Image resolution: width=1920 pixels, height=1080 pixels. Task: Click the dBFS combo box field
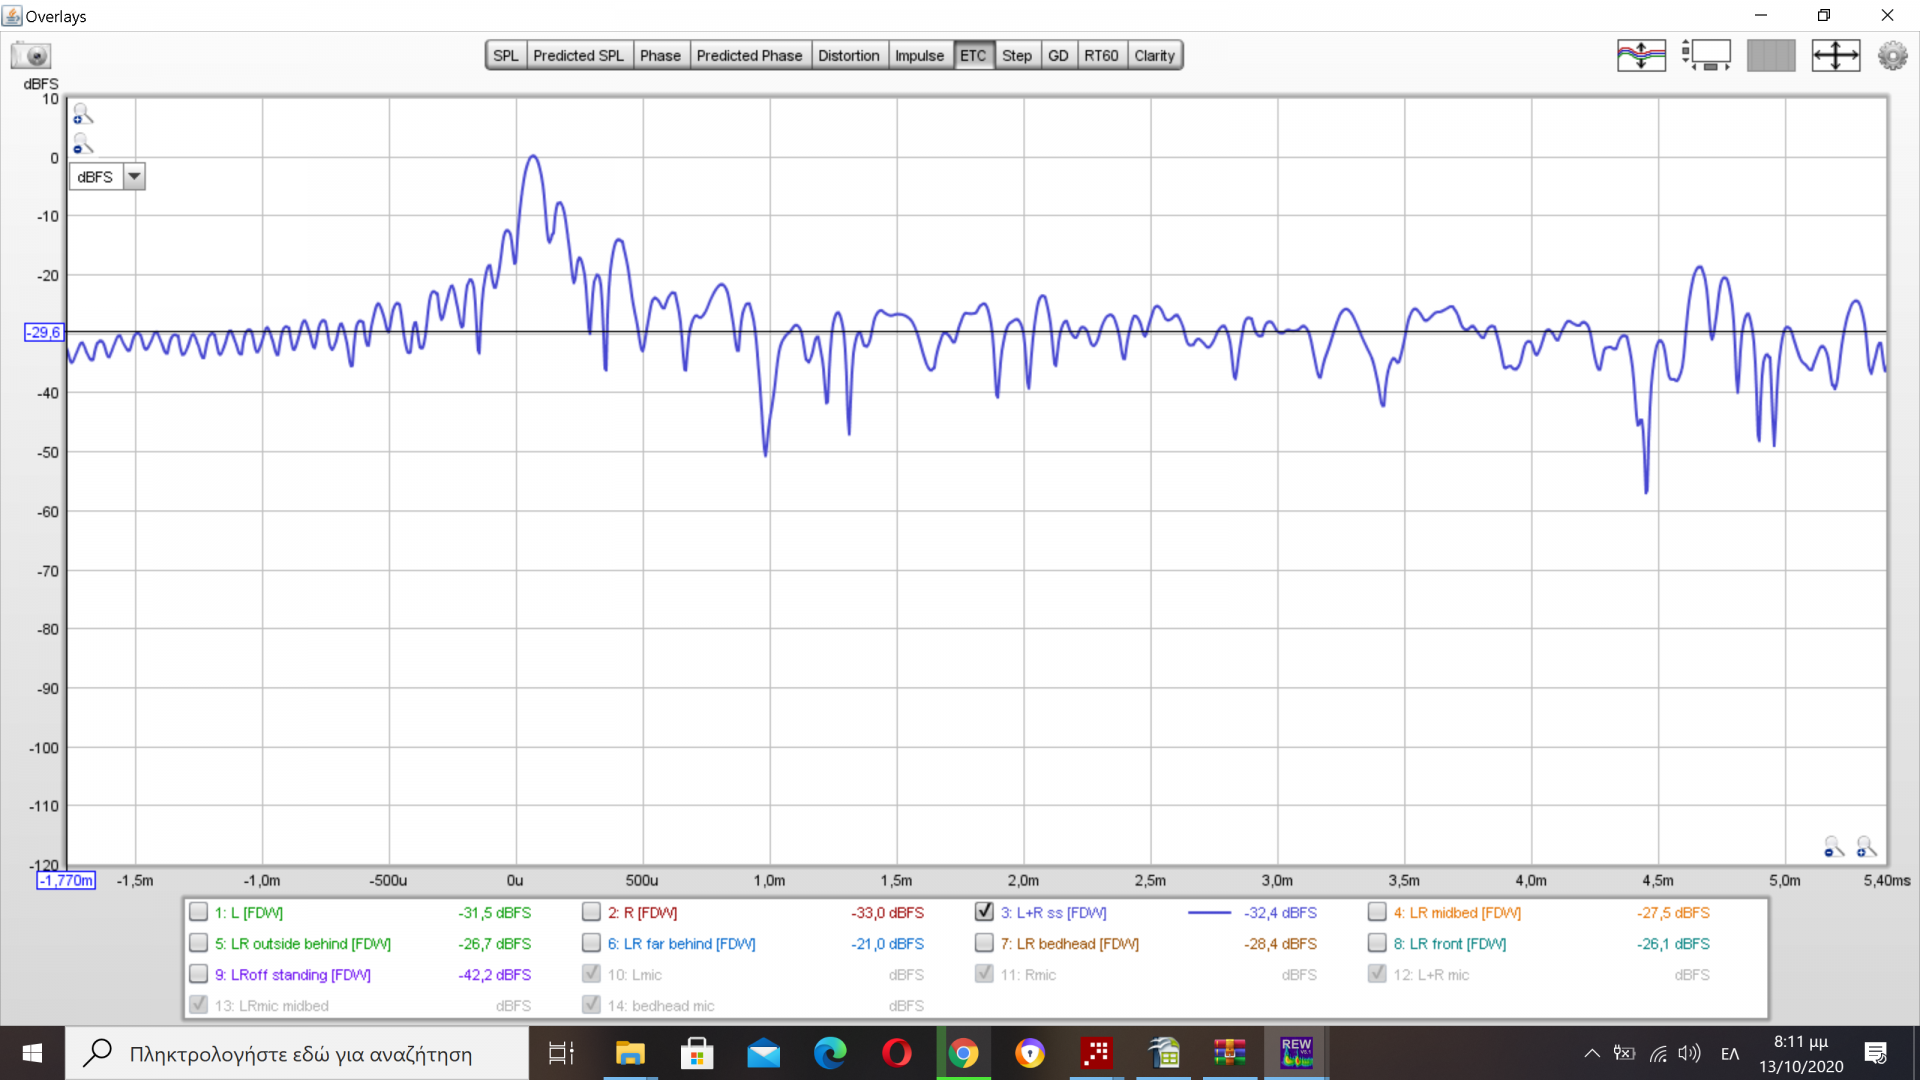(96, 177)
